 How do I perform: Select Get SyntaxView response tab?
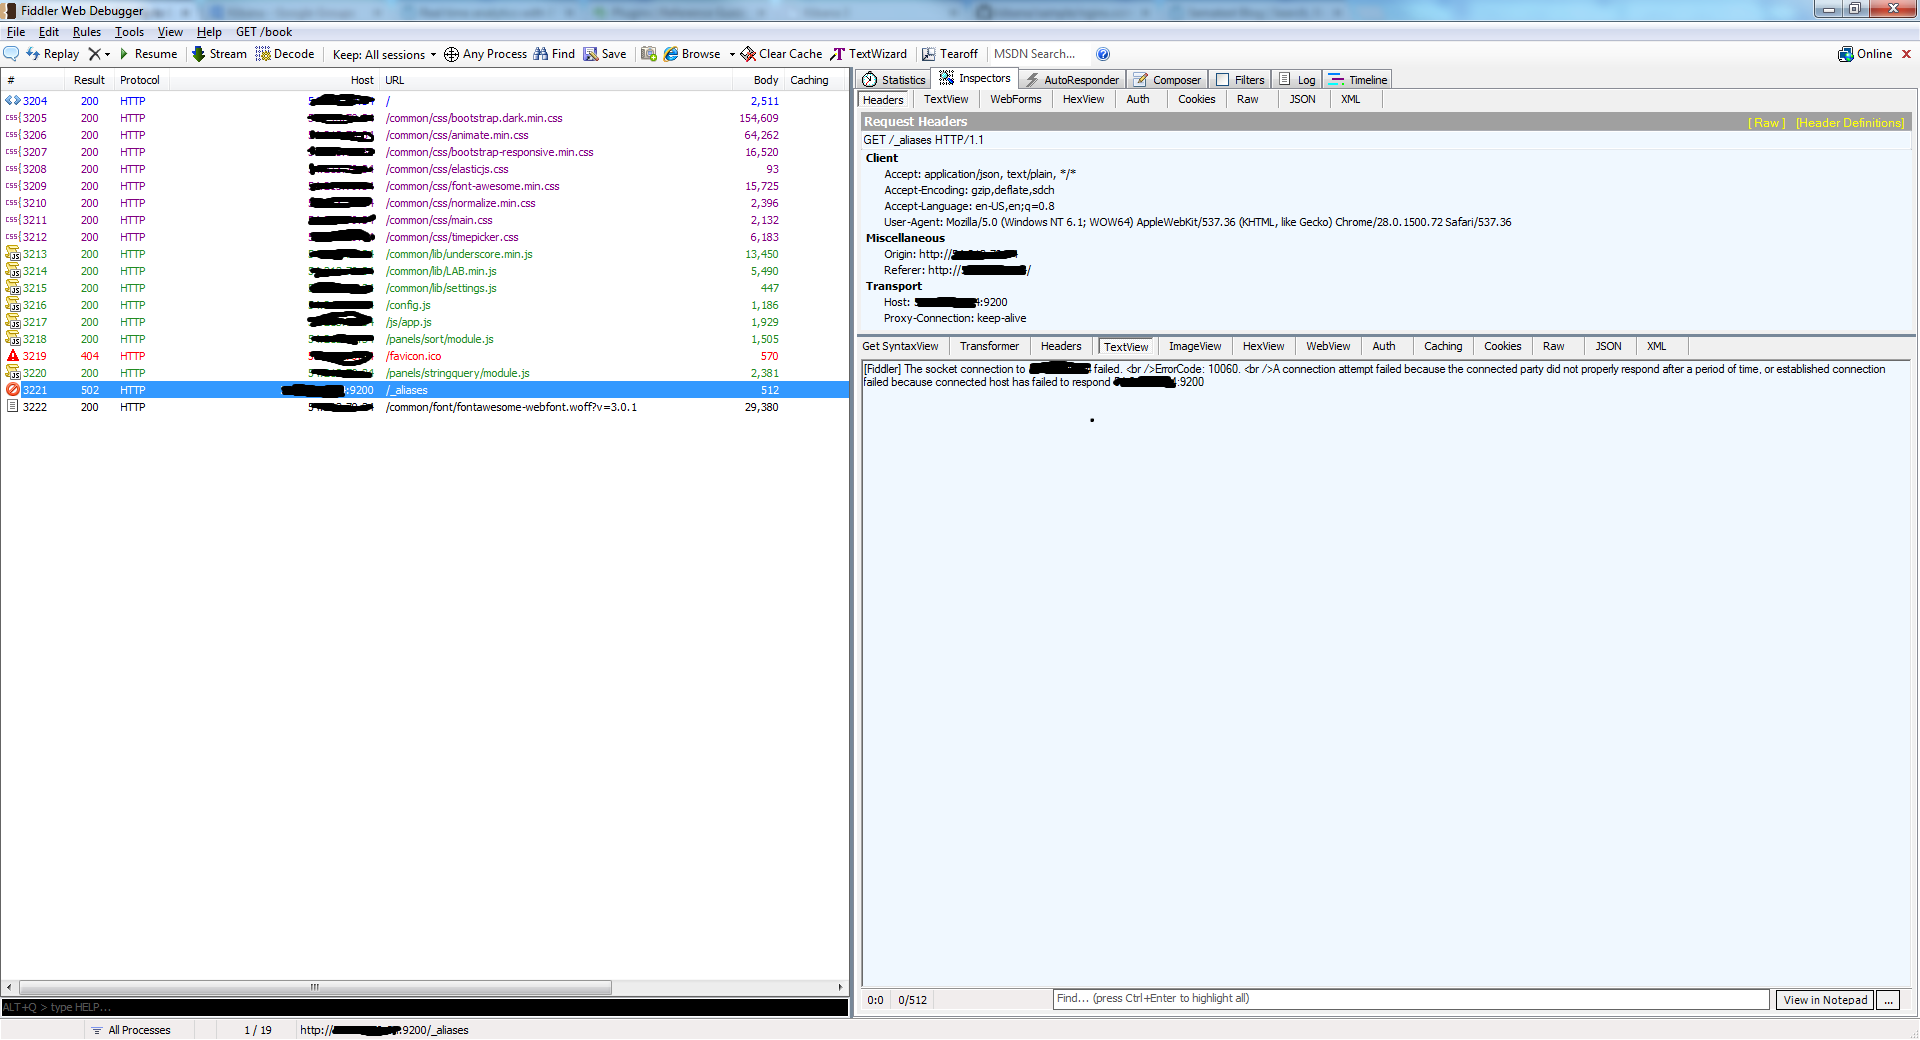pos(900,346)
